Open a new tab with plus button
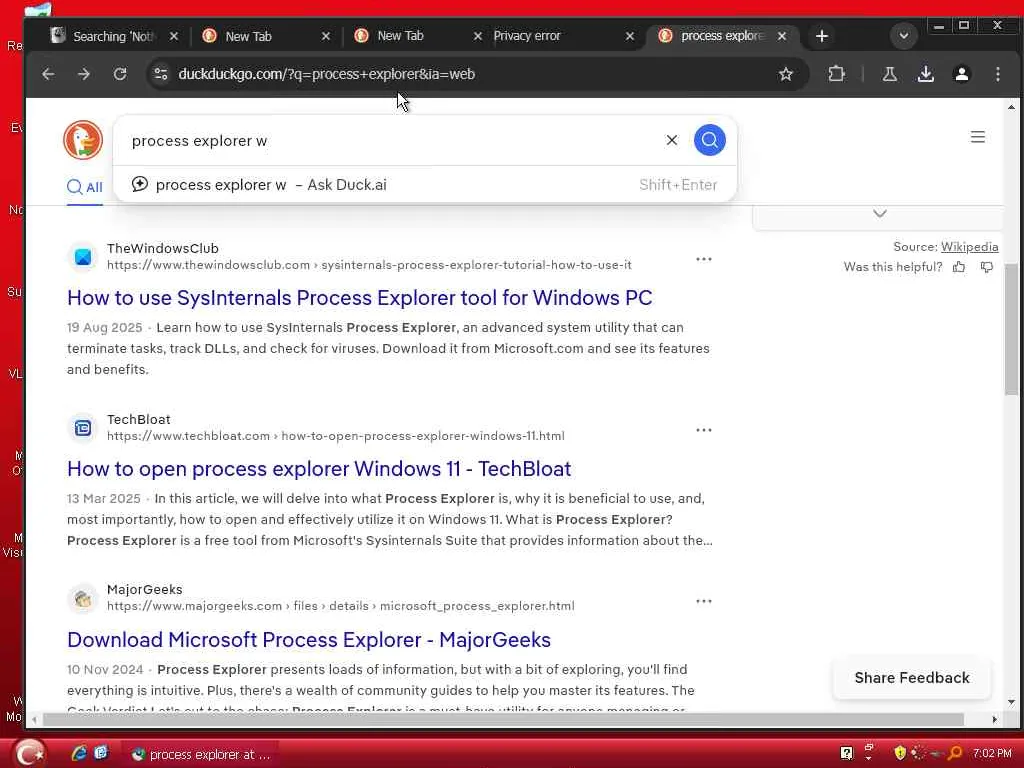Screen dimensions: 1024x768 pyautogui.click(x=822, y=36)
